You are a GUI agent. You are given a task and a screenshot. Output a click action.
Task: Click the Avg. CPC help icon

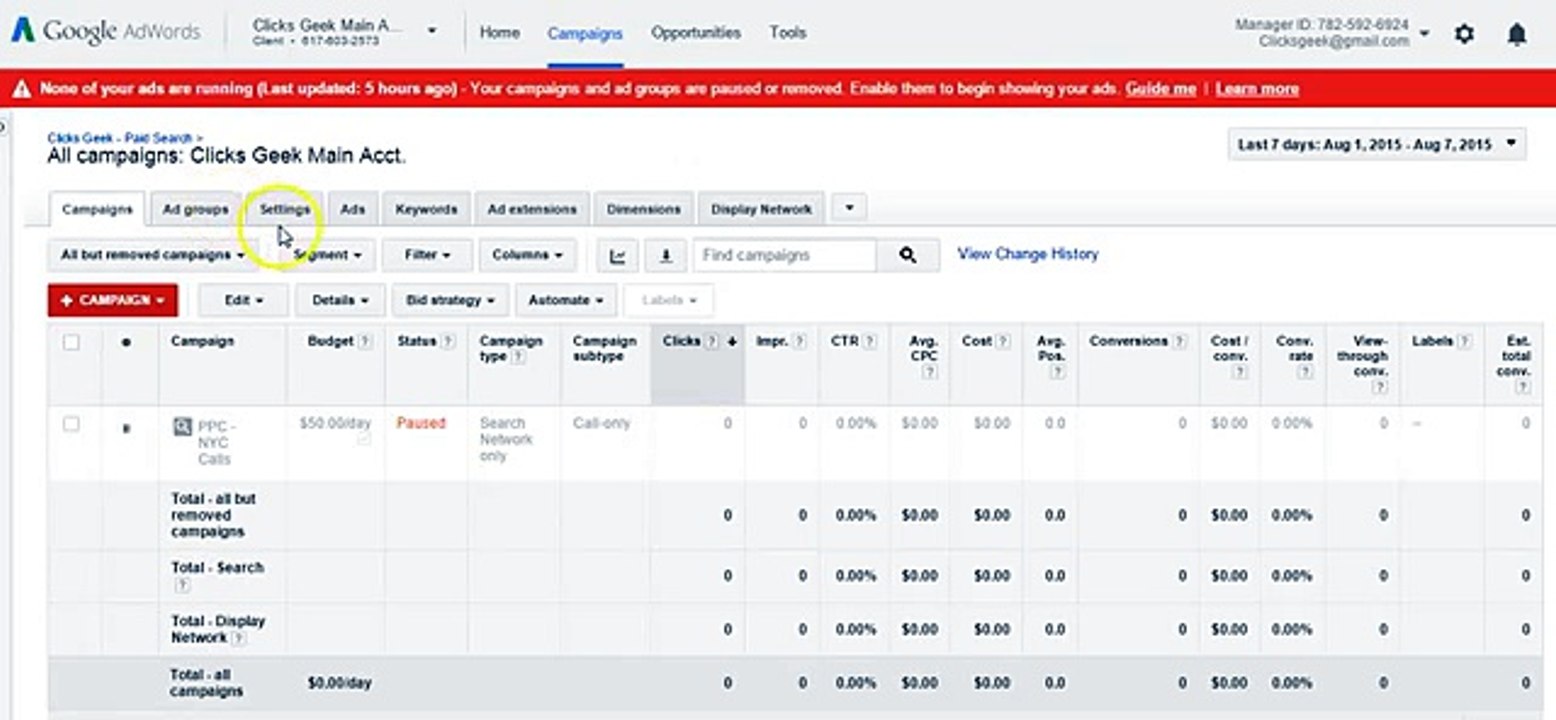click(930, 372)
